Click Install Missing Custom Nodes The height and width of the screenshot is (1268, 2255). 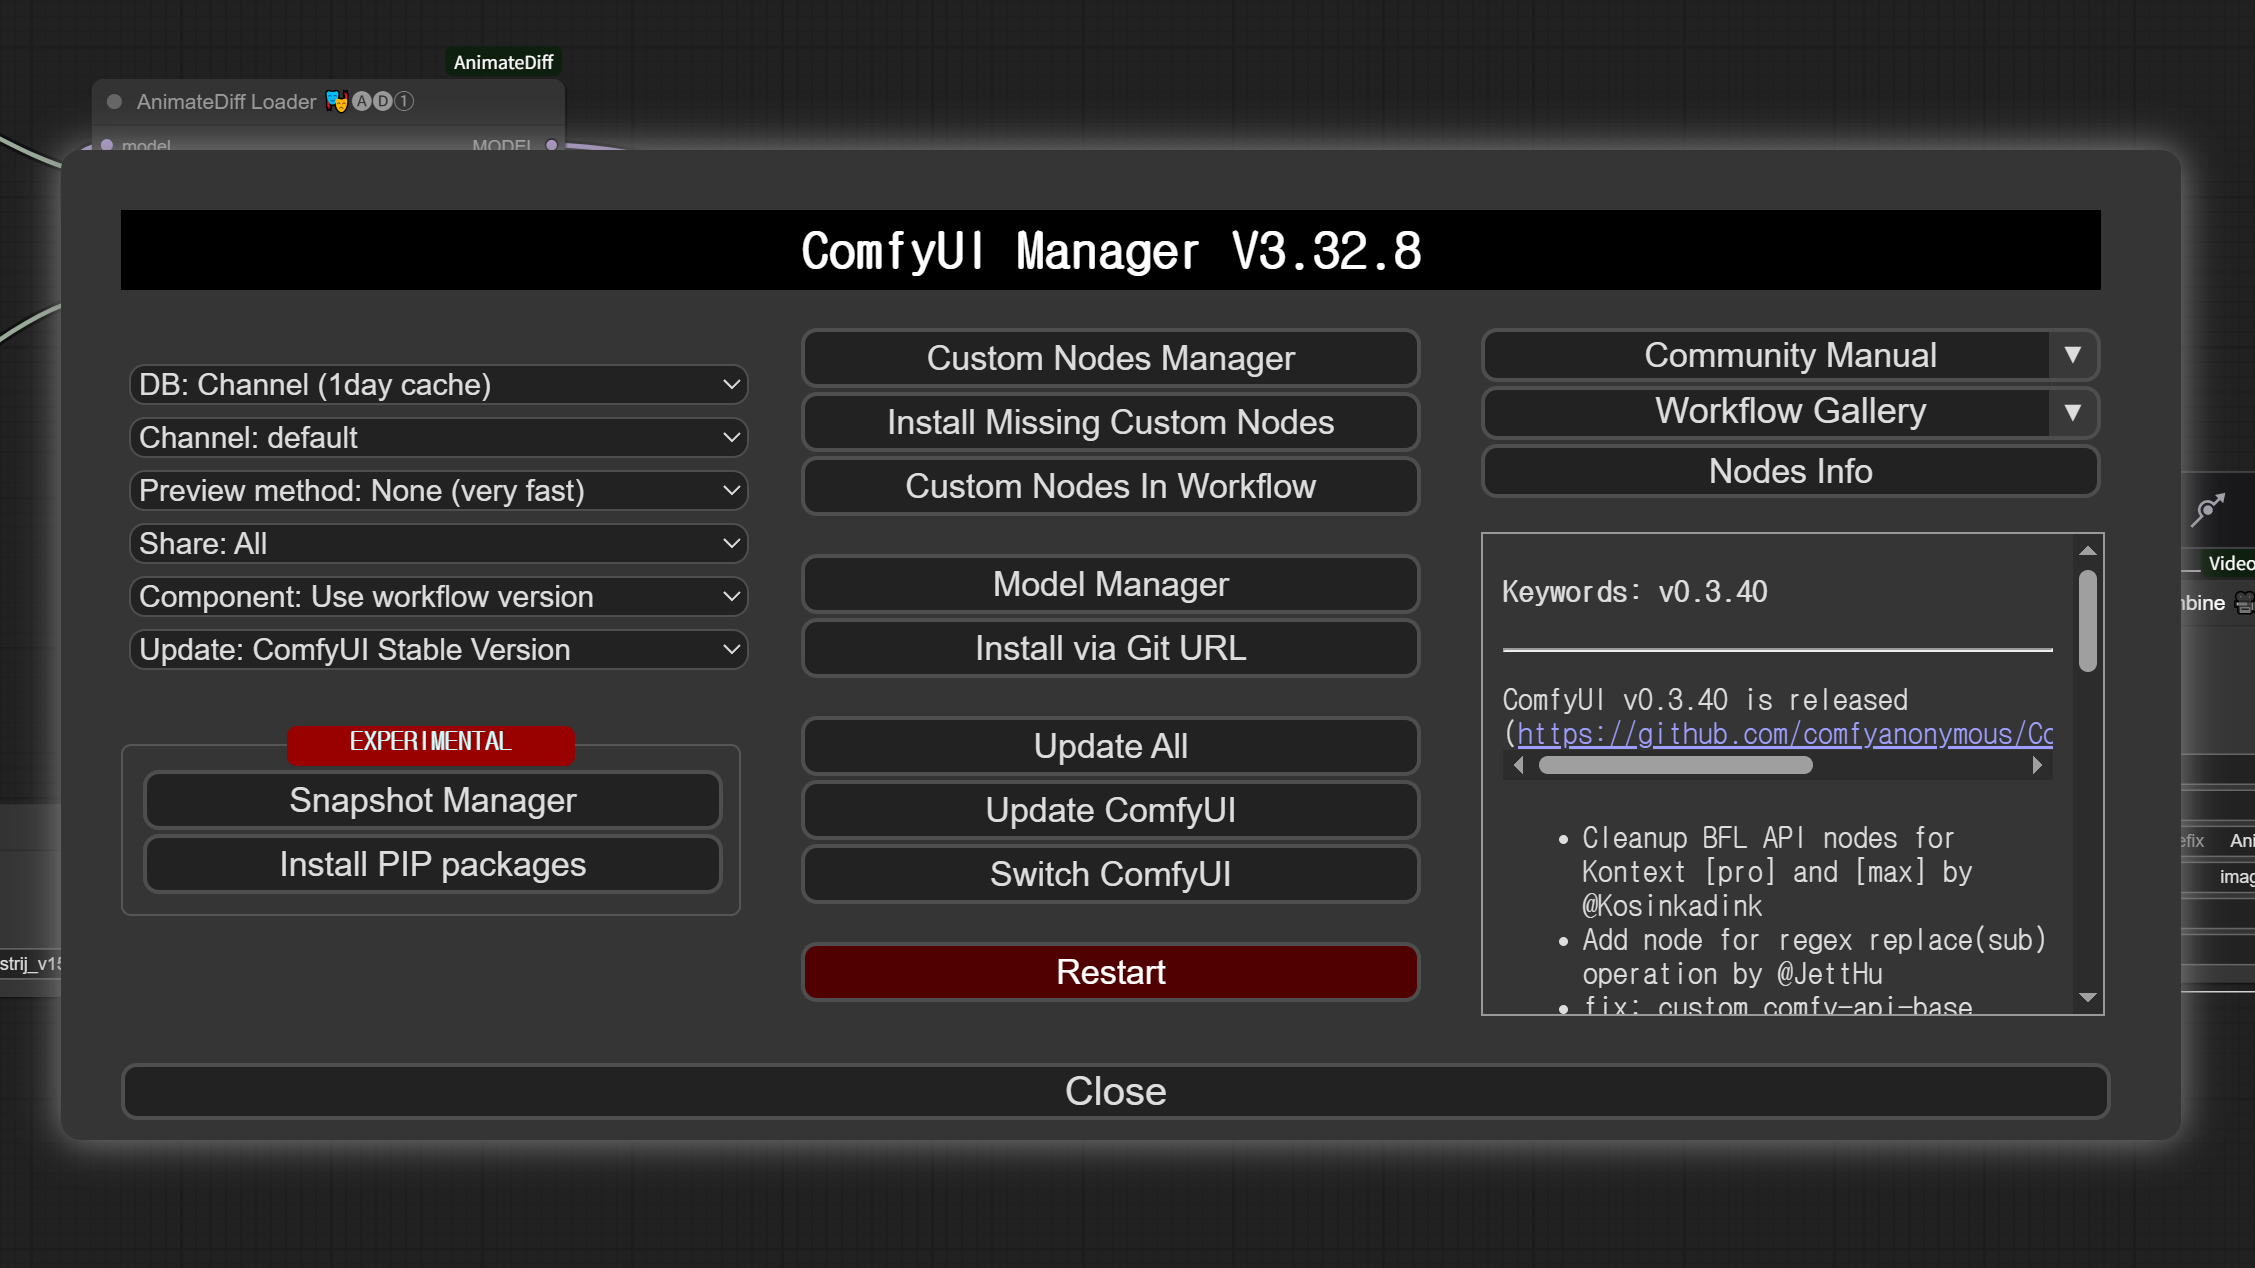point(1110,422)
